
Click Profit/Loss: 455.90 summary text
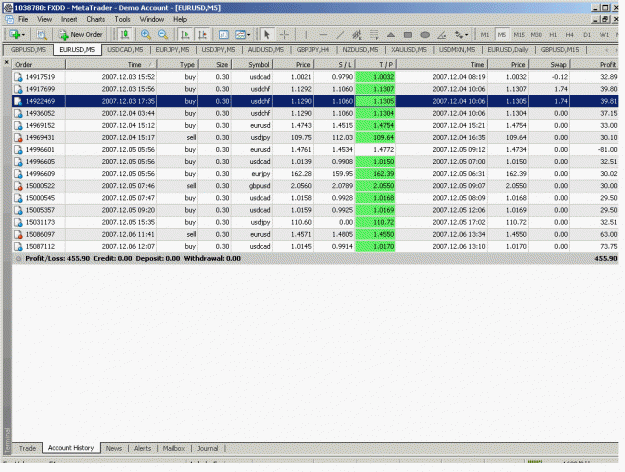57,258
